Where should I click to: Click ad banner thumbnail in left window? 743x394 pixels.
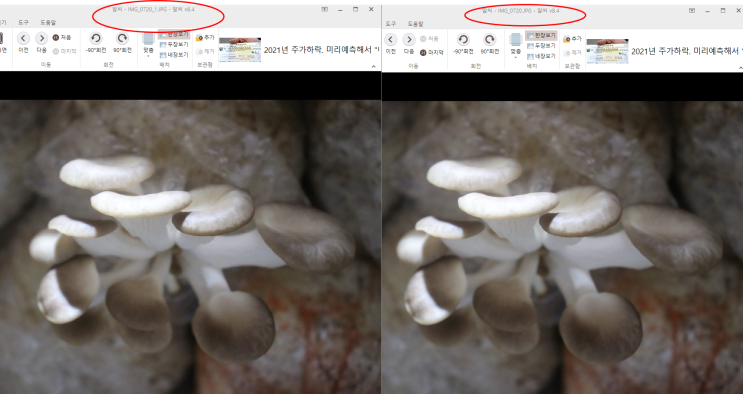point(240,50)
